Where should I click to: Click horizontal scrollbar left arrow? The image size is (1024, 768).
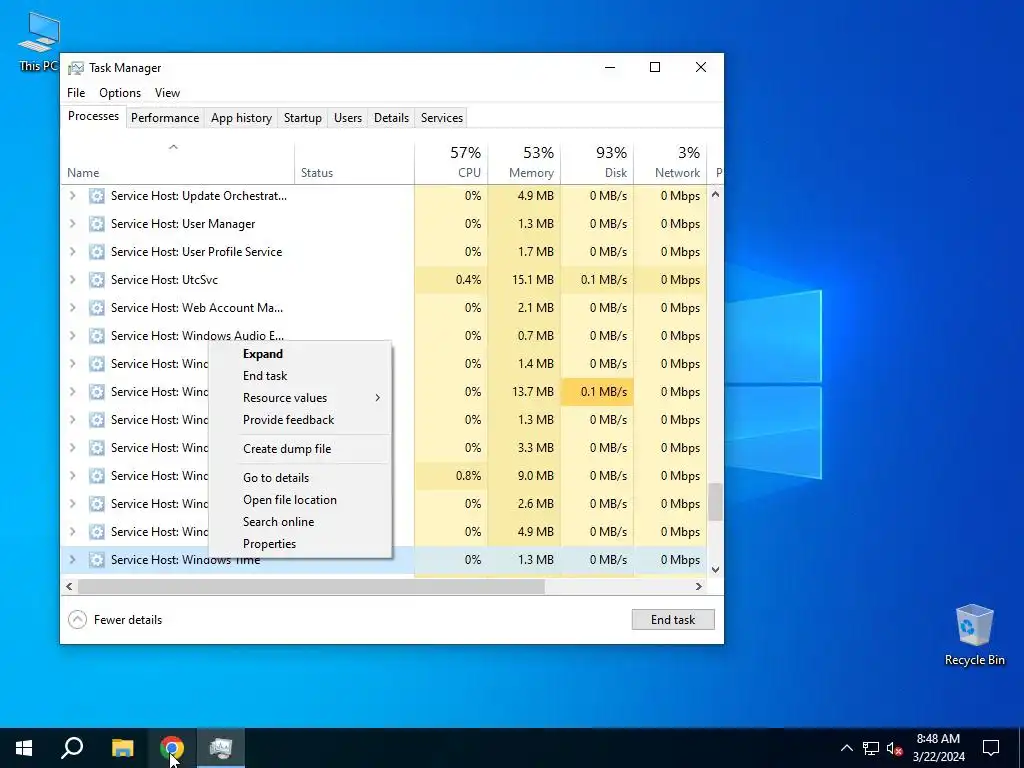(x=69, y=586)
